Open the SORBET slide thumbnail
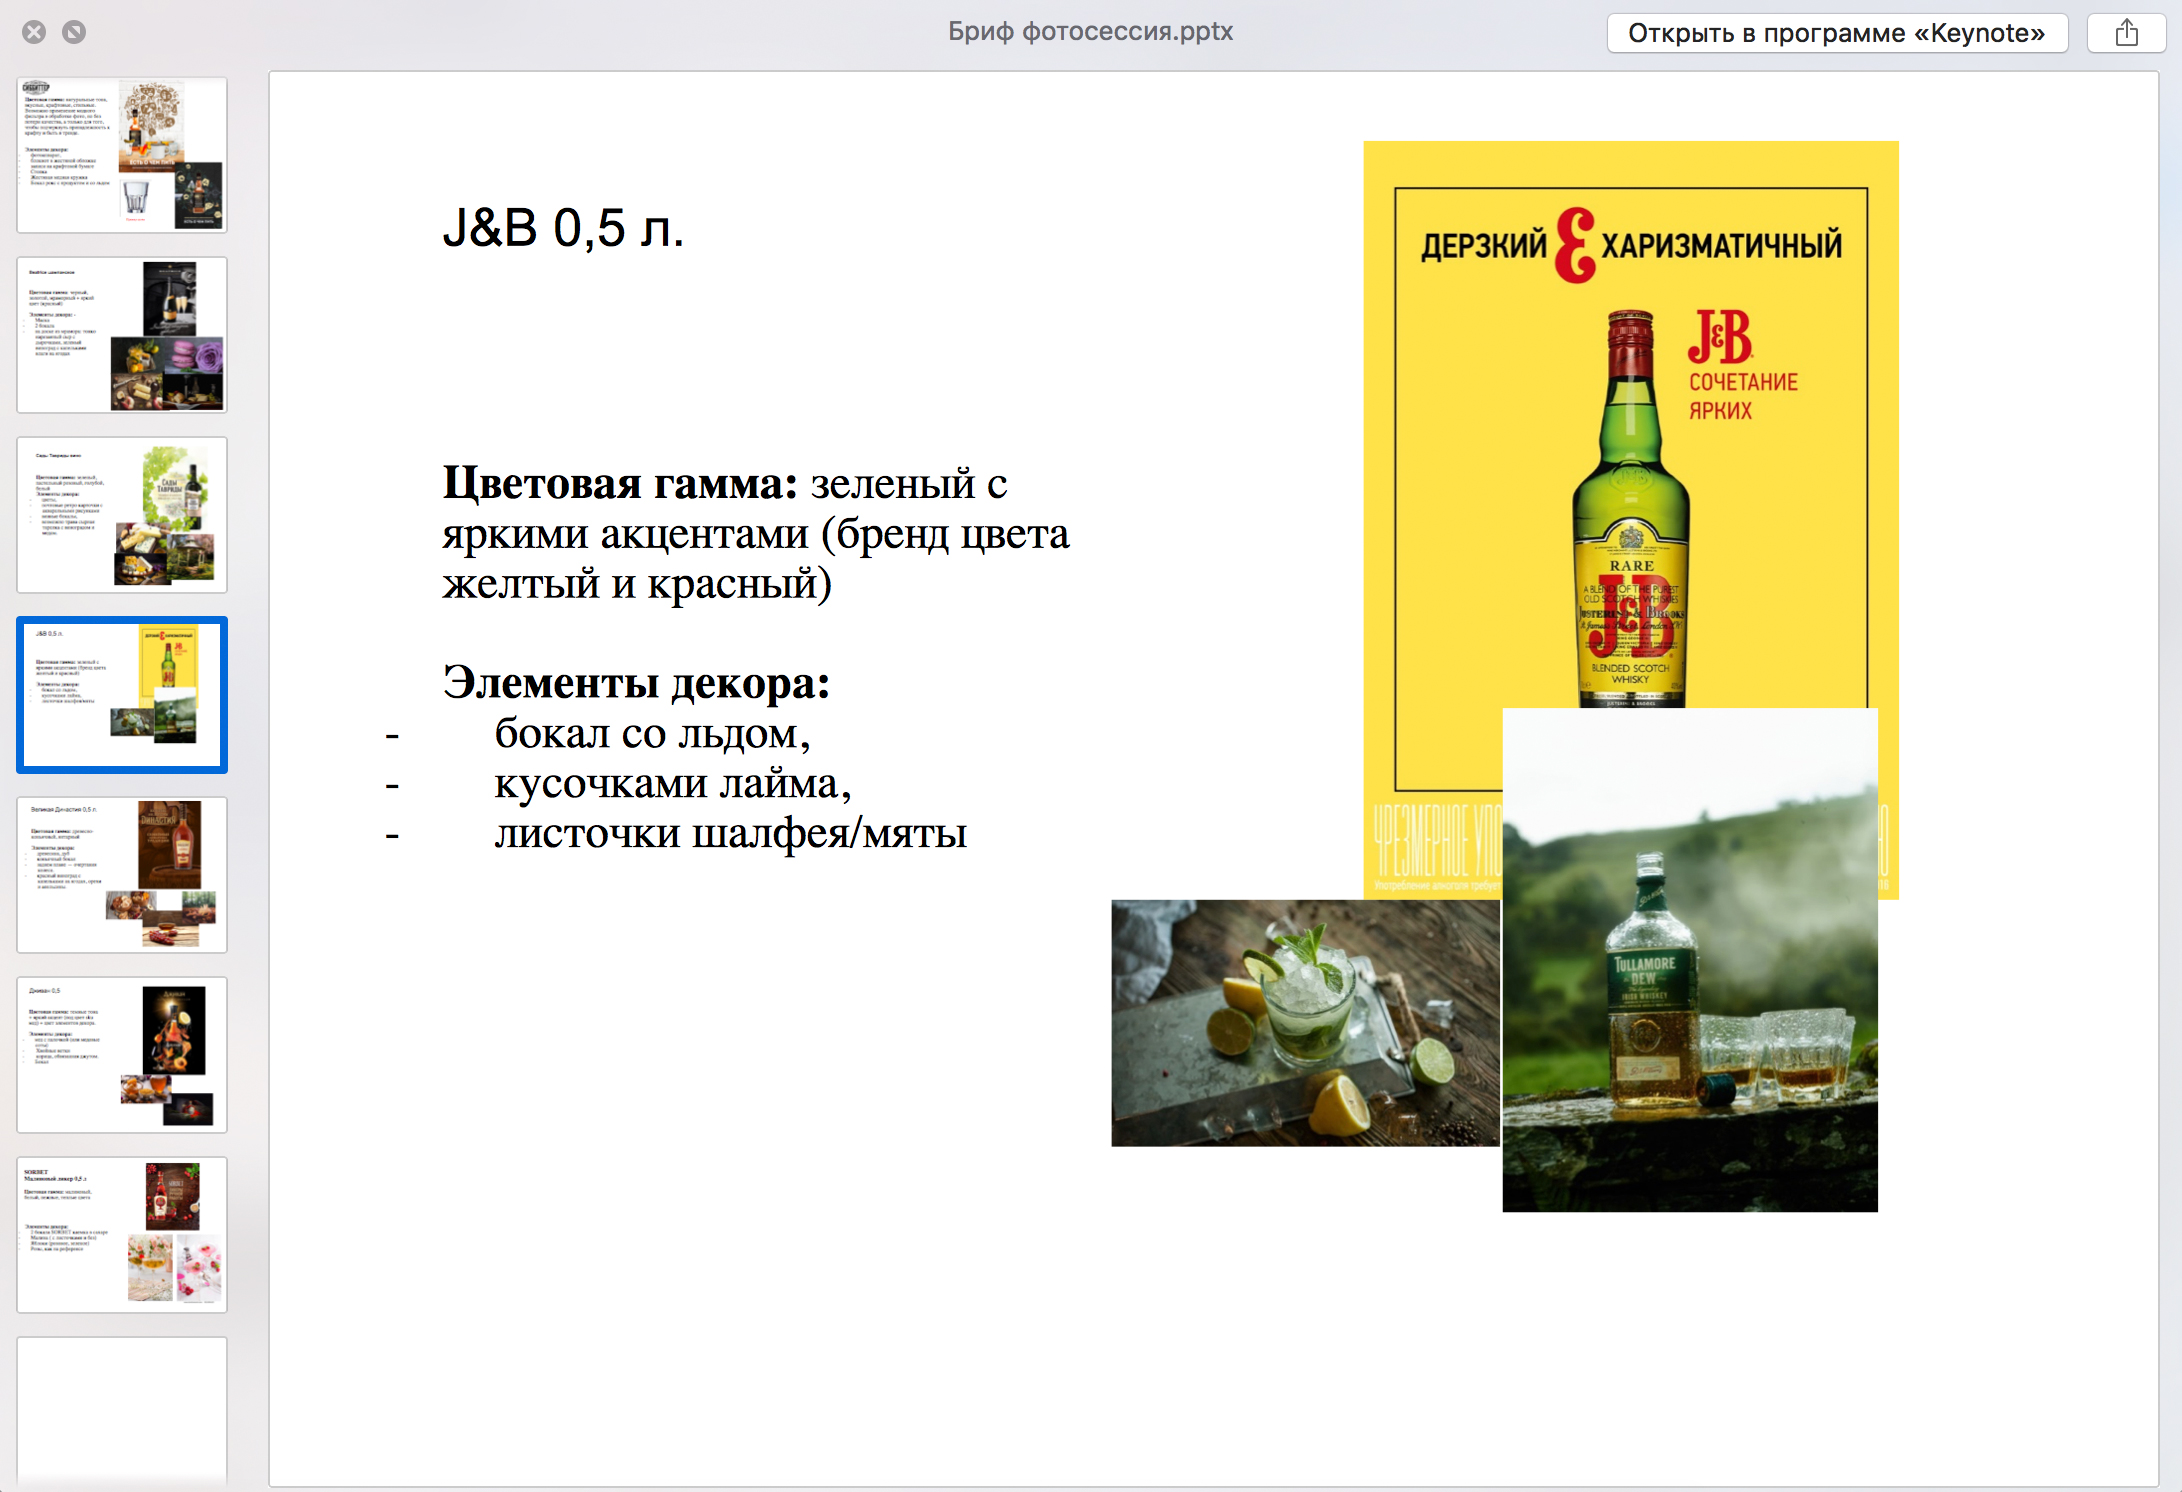Viewport: 2182px width, 1492px height. [x=122, y=1235]
